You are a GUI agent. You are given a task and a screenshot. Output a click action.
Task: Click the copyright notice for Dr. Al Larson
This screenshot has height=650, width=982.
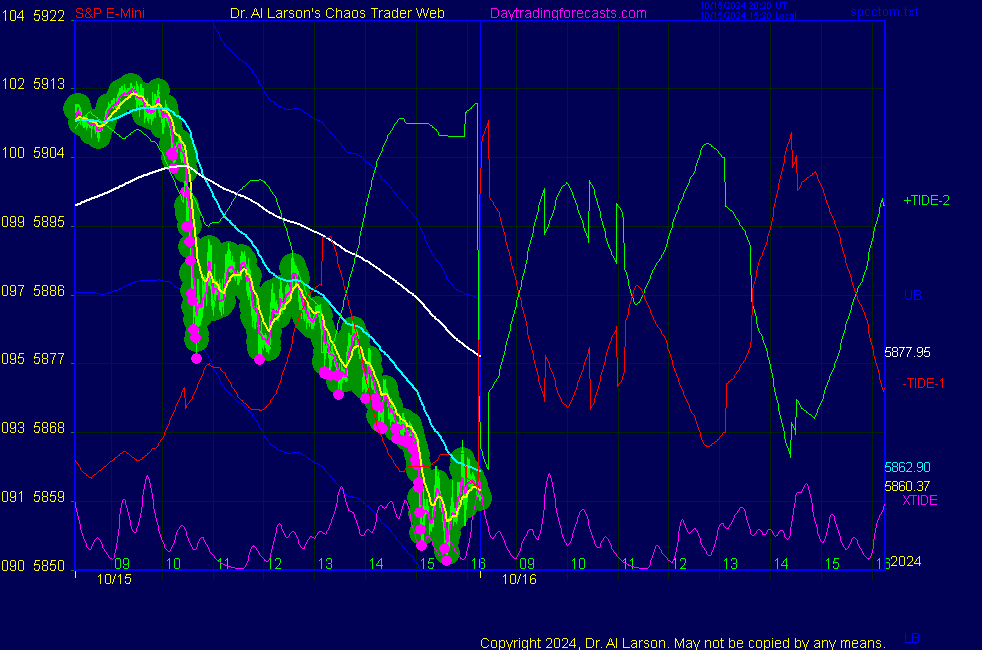click(x=683, y=643)
